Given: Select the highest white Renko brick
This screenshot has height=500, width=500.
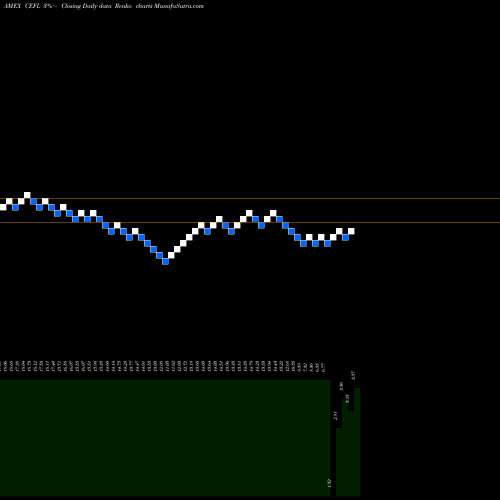Looking at the screenshot, I should (27, 195).
